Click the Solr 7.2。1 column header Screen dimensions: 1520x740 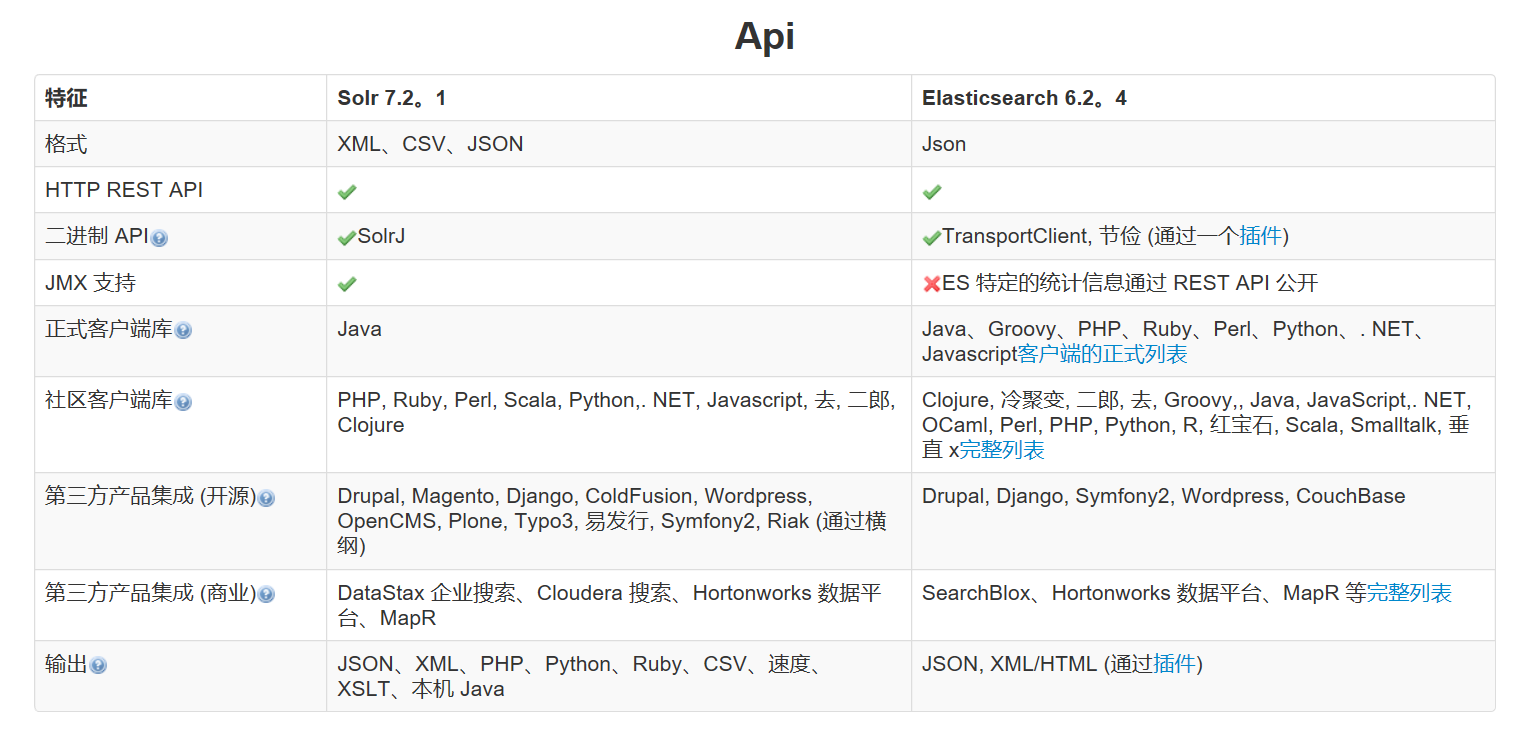[x=392, y=98]
